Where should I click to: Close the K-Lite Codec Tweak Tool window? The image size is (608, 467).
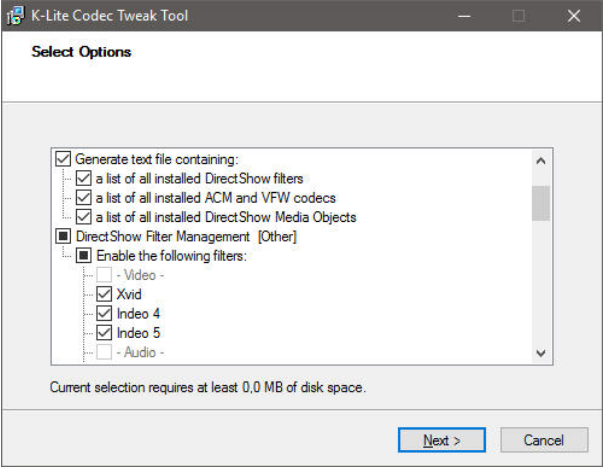pos(573,17)
